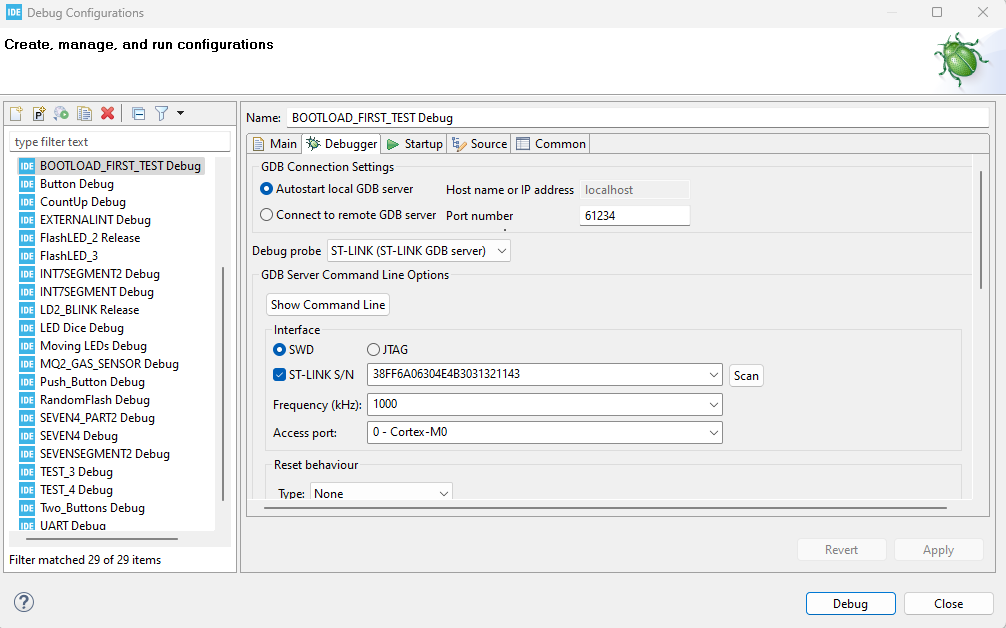This screenshot has height=628, width=1006.
Task: Open filter settings for launch configurations
Action: coord(162,113)
